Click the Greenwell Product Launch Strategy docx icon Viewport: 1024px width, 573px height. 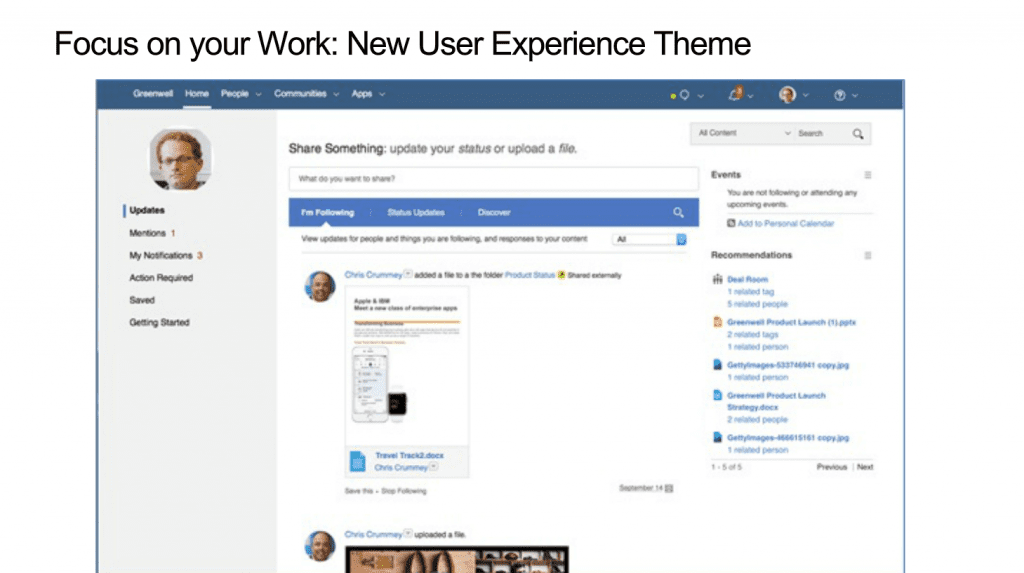click(x=718, y=395)
